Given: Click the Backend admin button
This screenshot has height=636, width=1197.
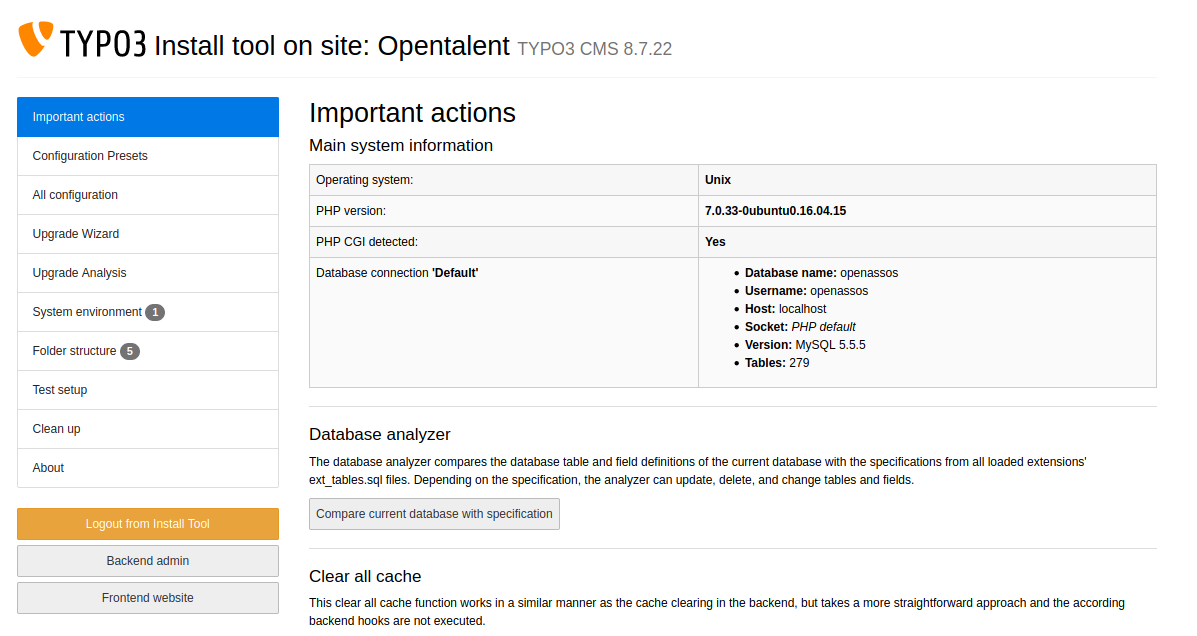Looking at the screenshot, I should tap(148, 561).
